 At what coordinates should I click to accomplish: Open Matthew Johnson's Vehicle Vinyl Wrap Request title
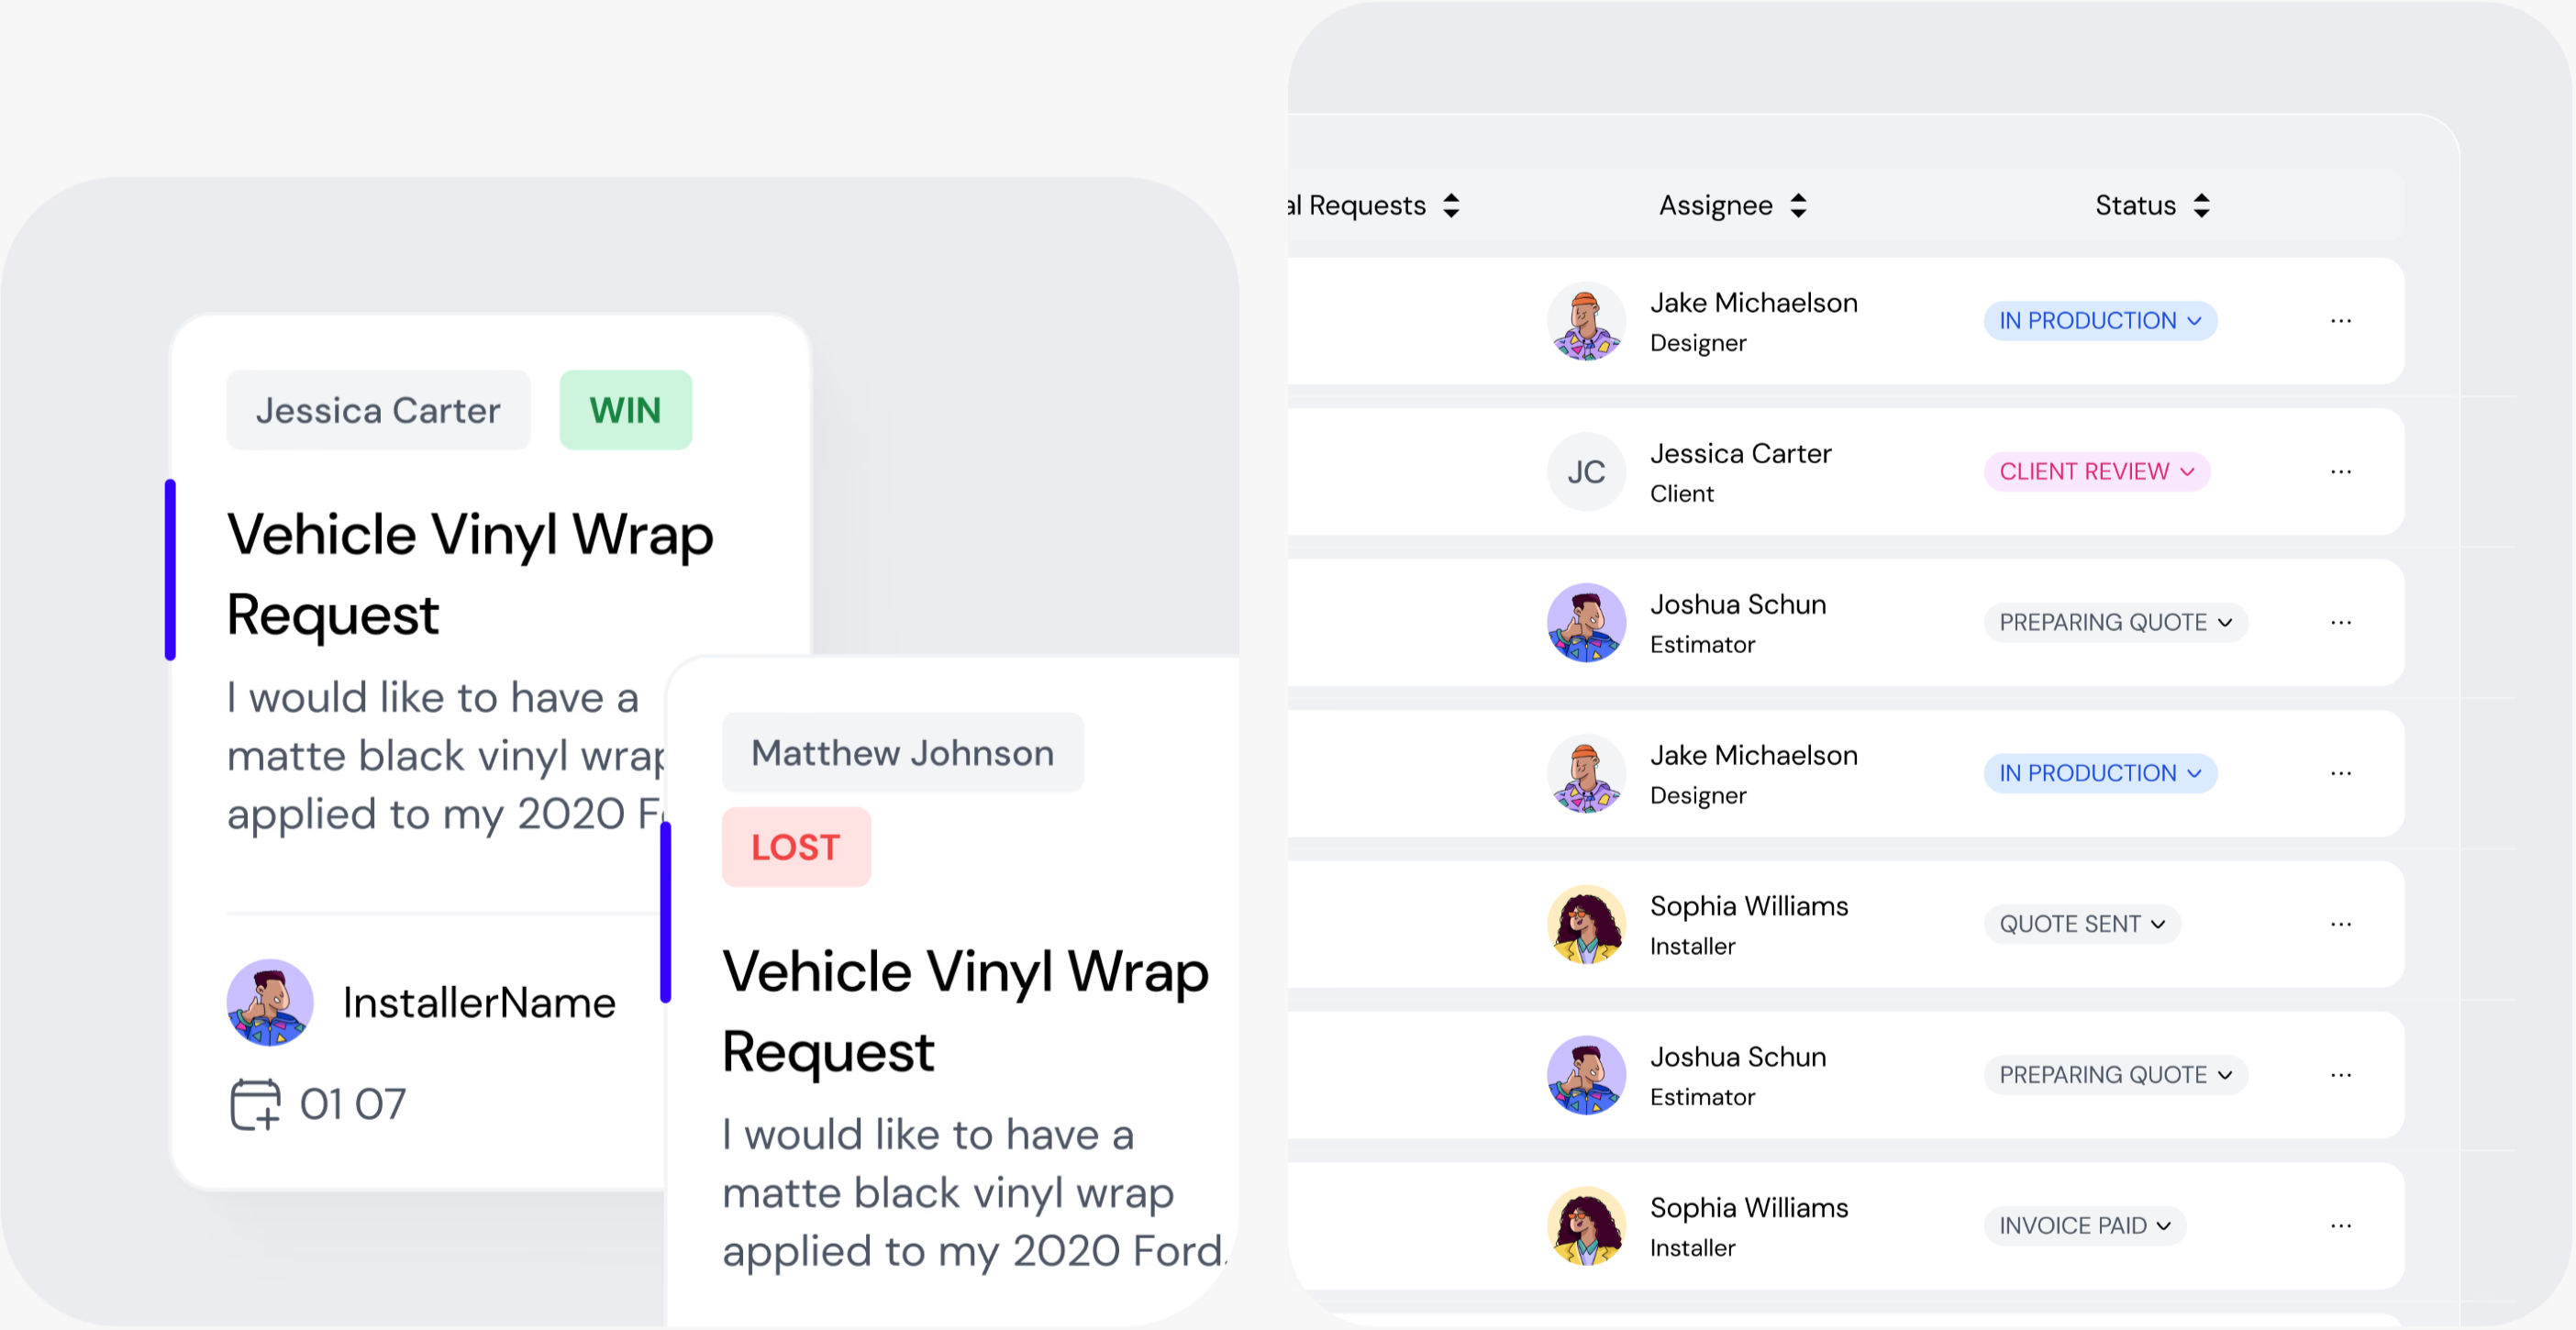(964, 1010)
